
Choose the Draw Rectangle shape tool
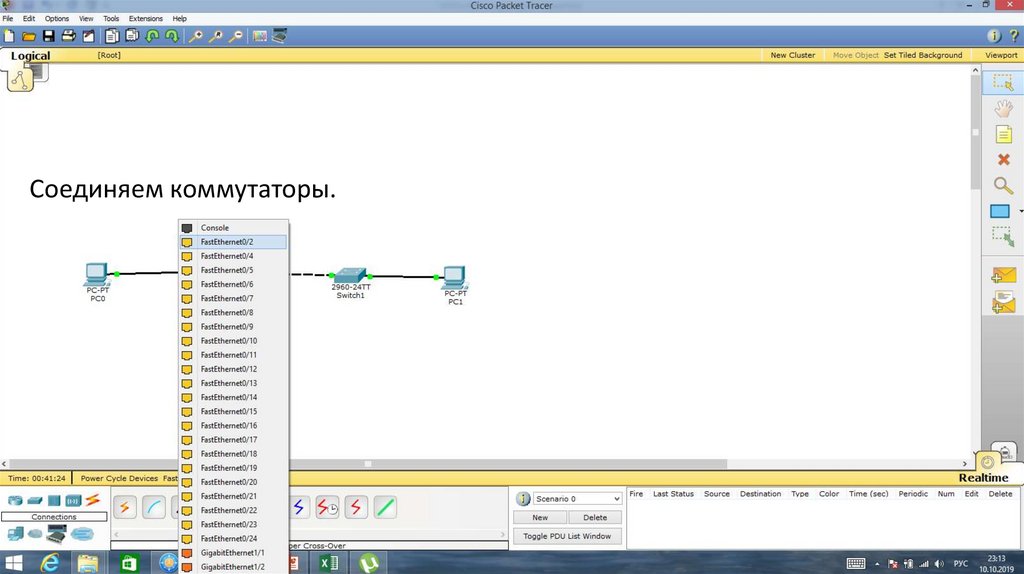(1000, 211)
